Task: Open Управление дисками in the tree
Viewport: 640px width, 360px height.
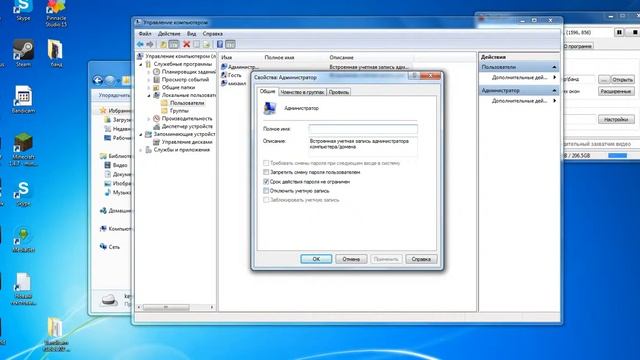Action: pos(183,142)
